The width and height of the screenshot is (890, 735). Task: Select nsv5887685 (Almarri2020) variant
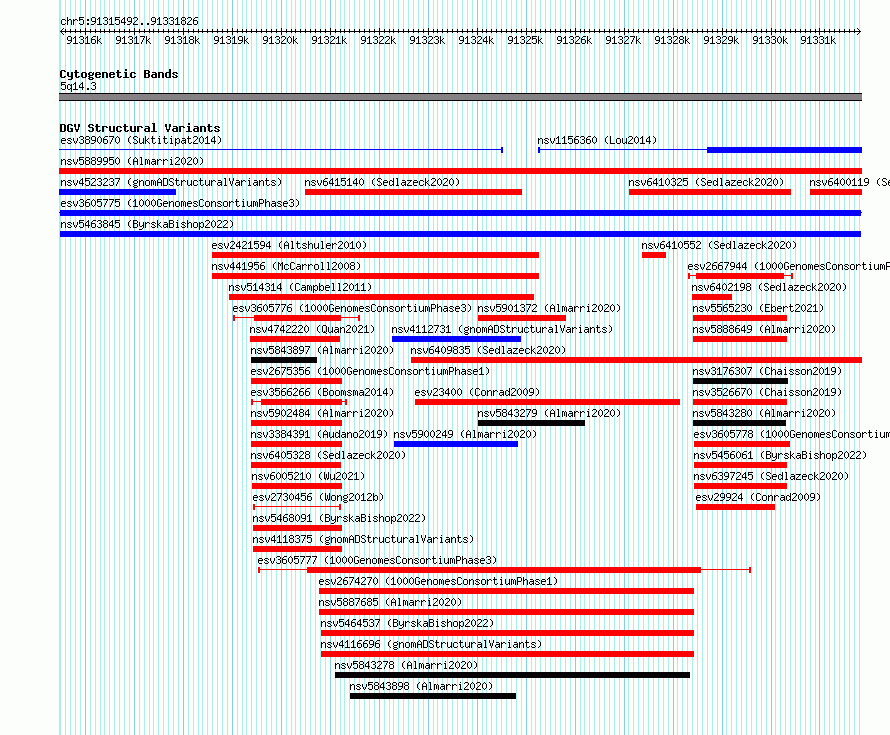pyautogui.click(x=390, y=602)
